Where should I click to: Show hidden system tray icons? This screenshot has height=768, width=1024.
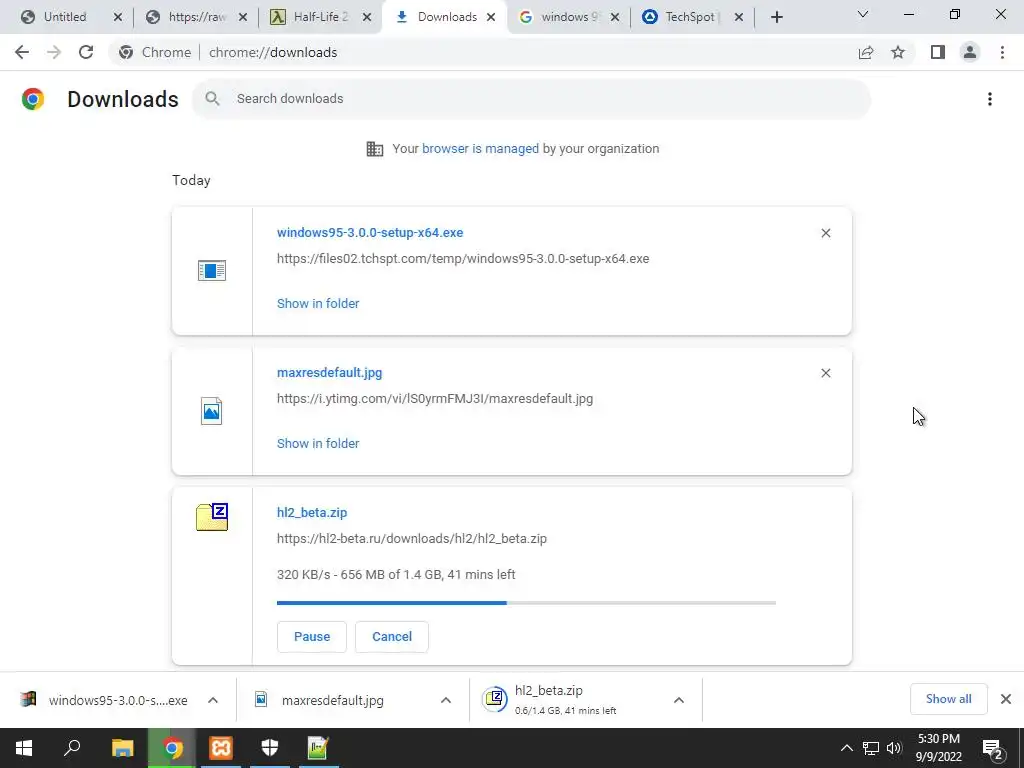tap(846, 748)
